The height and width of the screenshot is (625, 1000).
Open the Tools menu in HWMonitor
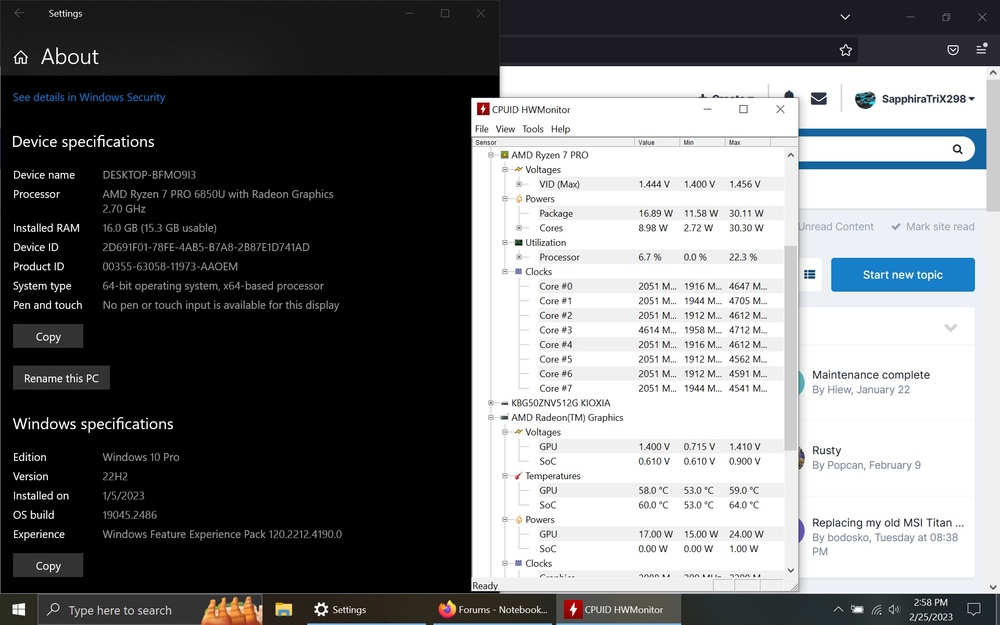(533, 129)
